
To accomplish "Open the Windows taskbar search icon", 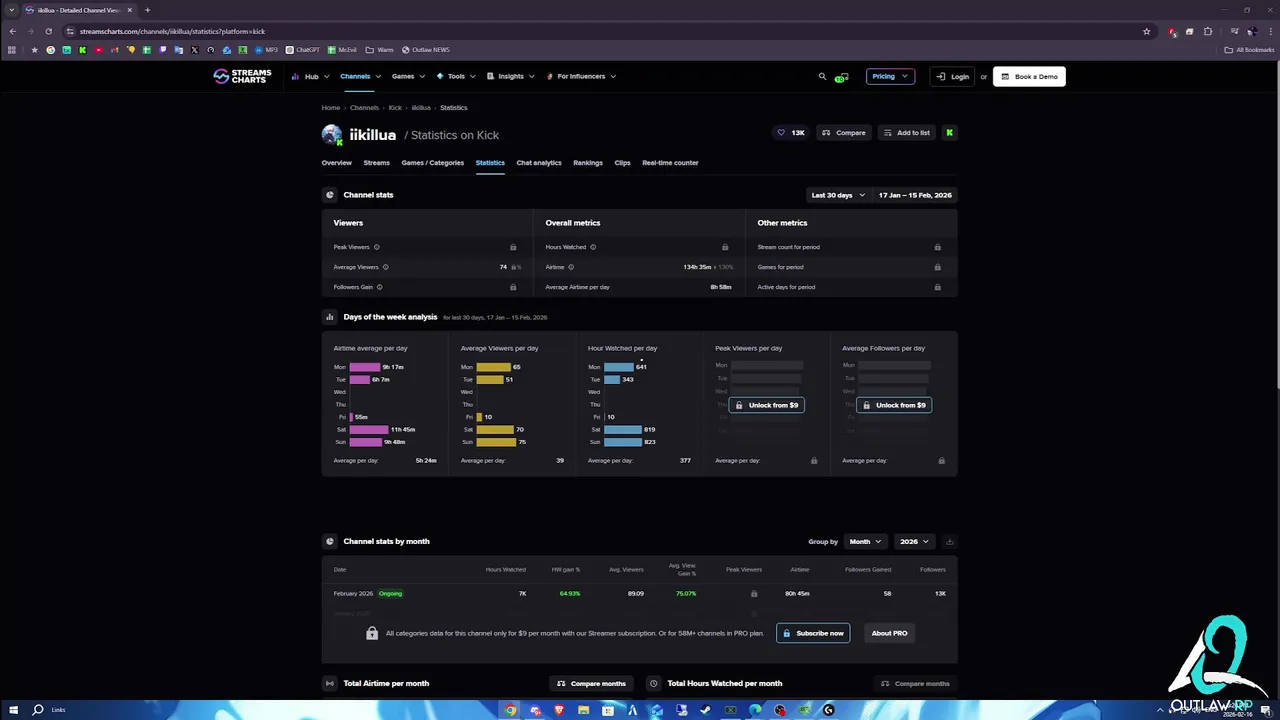I will coord(38,710).
